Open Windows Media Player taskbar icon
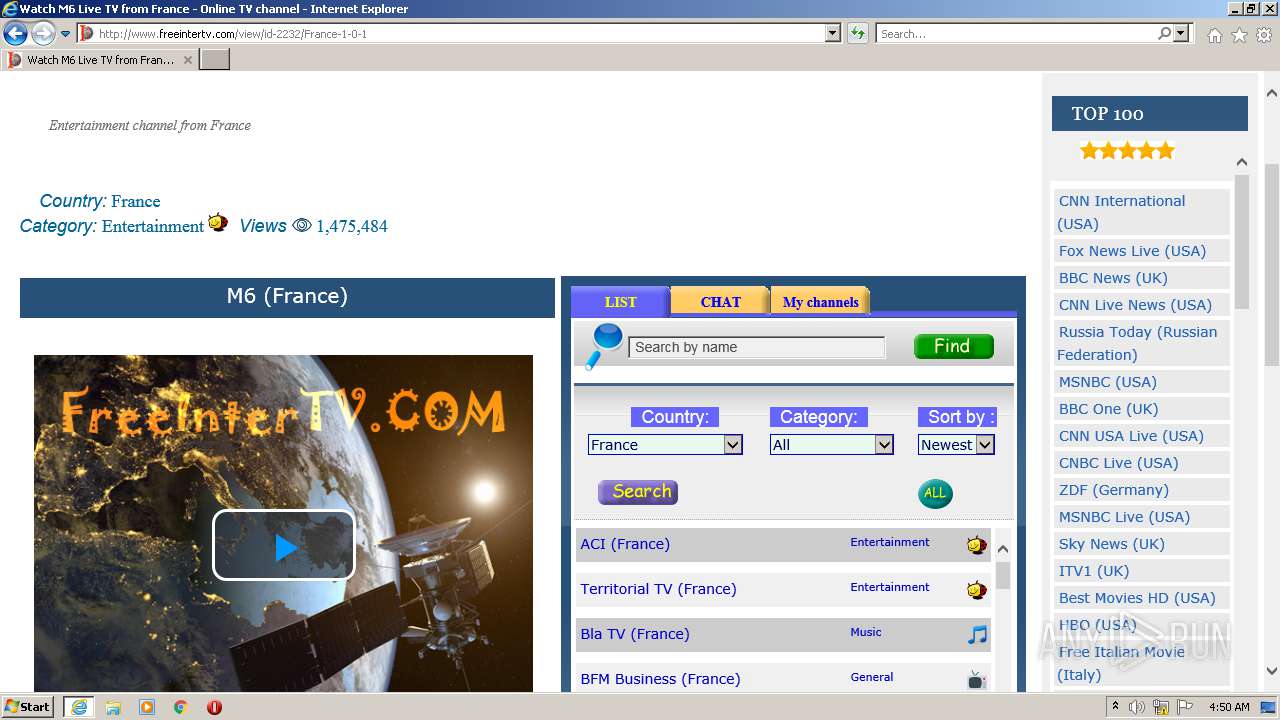Image resolution: width=1280 pixels, height=720 pixels. click(x=147, y=707)
